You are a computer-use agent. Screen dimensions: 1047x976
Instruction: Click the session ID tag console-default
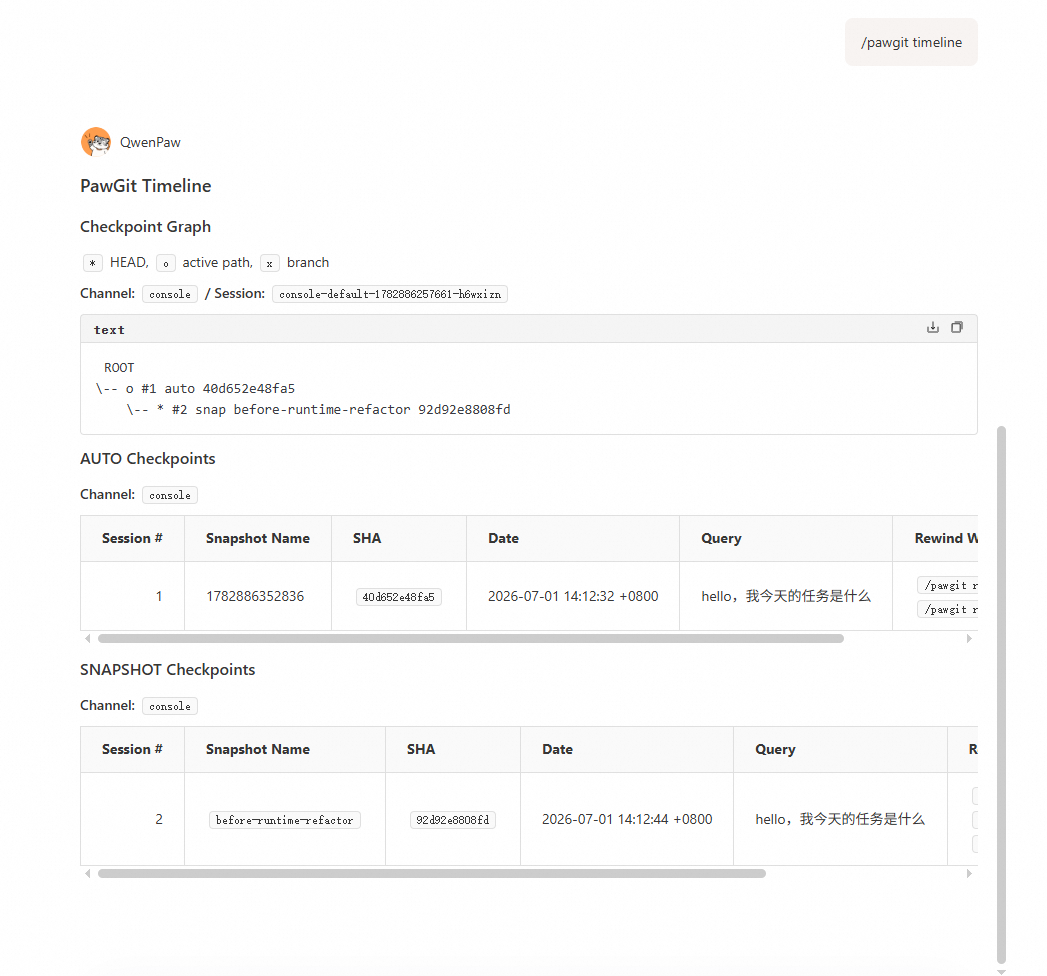click(x=390, y=294)
